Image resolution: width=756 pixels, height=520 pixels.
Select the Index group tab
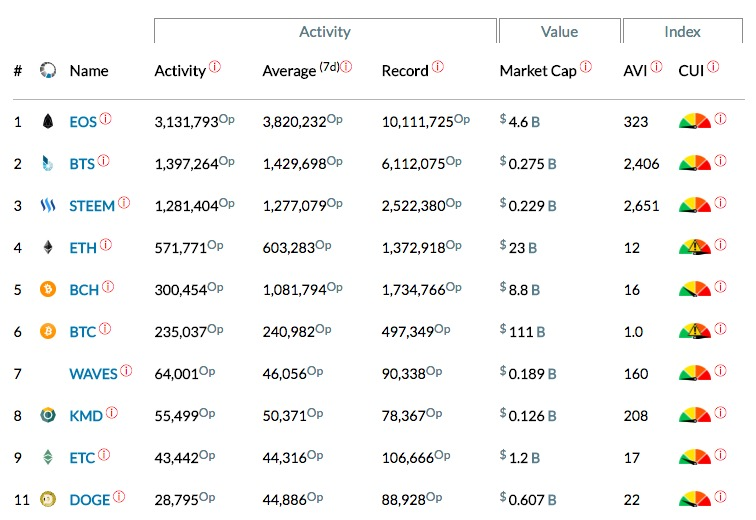pos(682,31)
